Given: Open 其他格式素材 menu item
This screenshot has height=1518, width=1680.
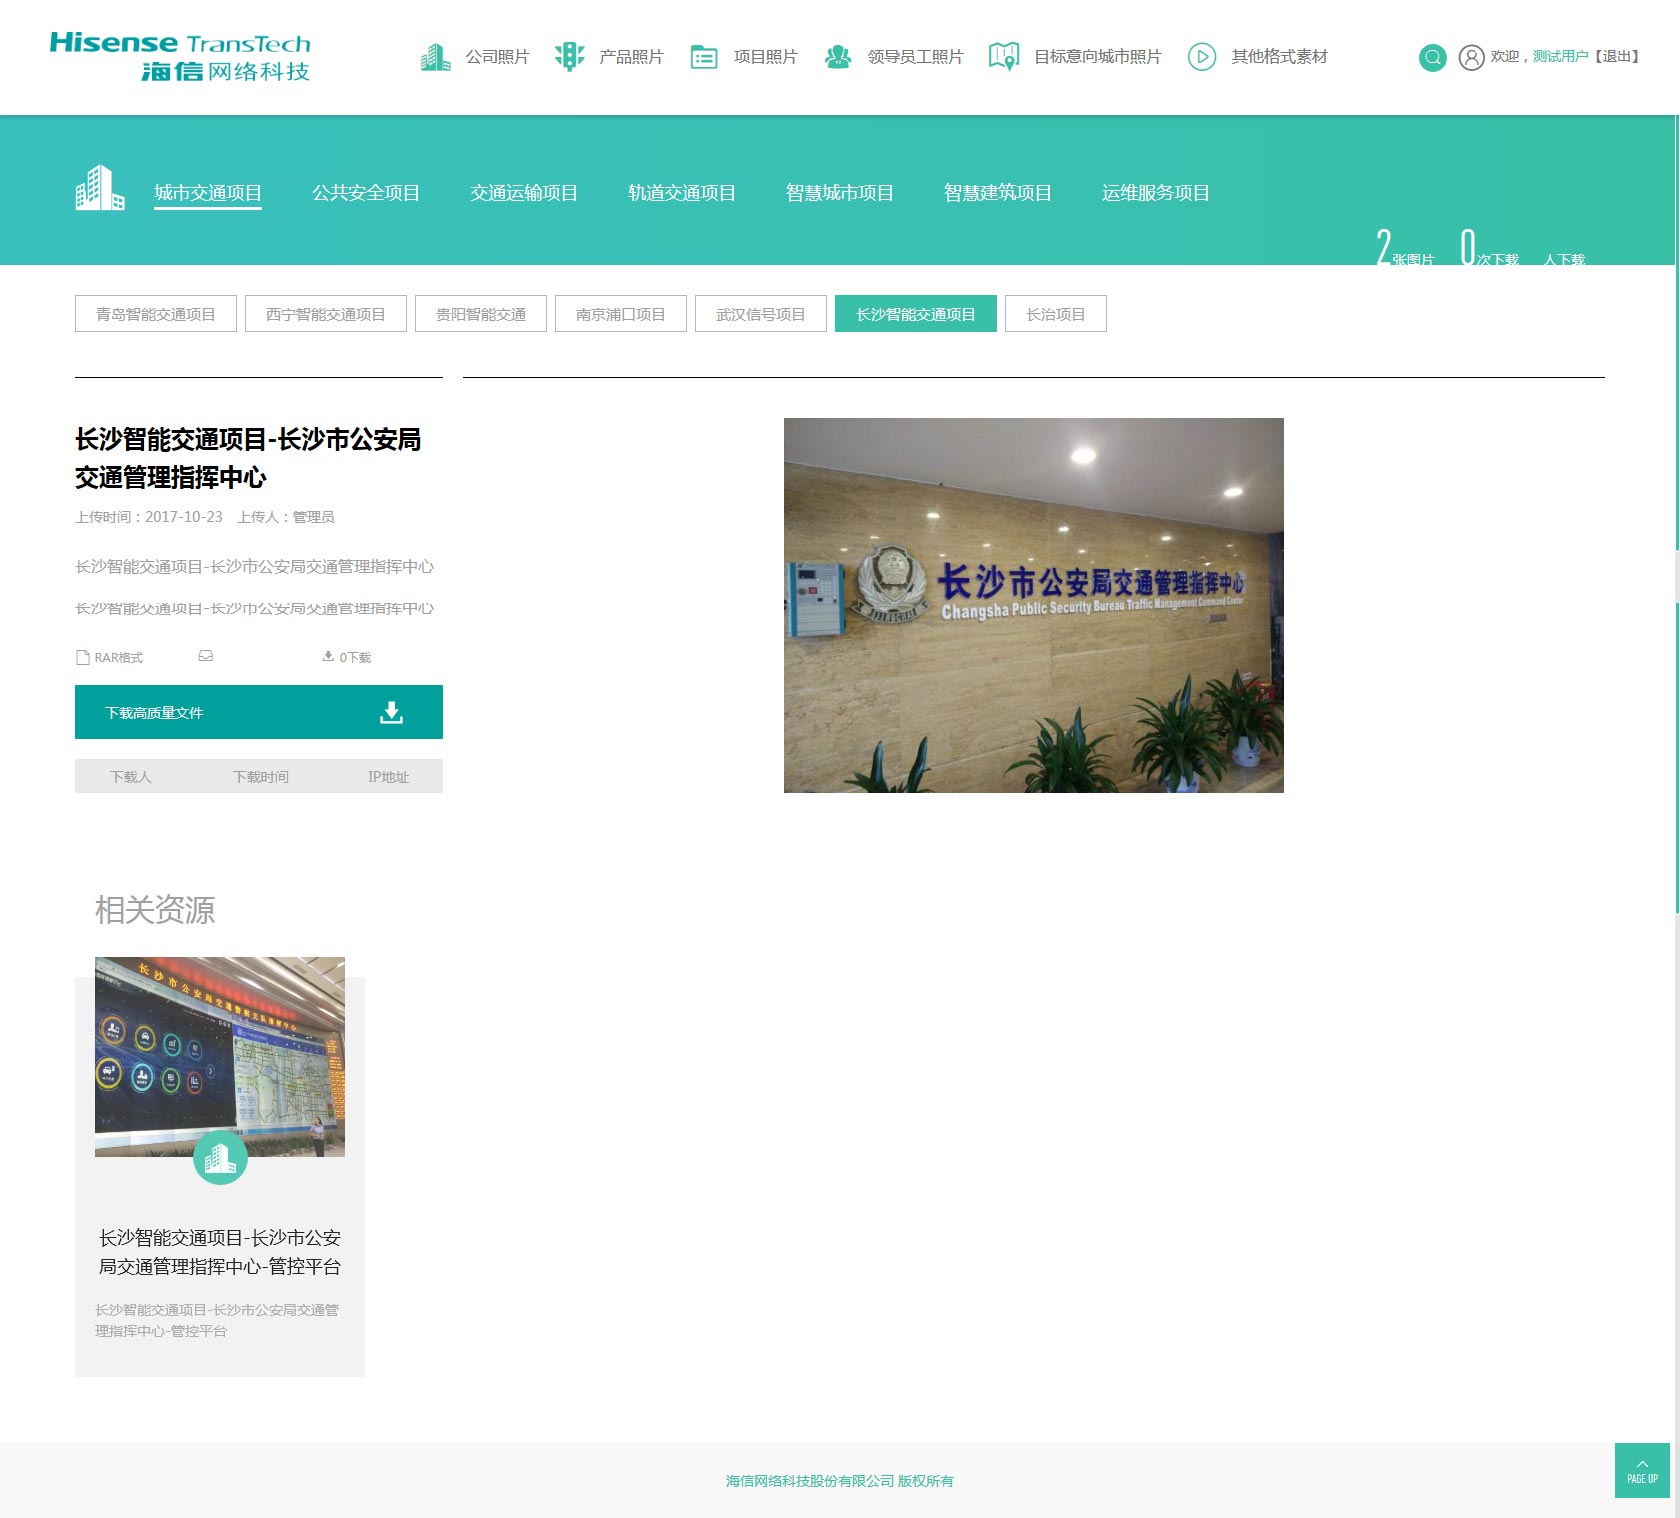Looking at the screenshot, I should pos(1279,57).
